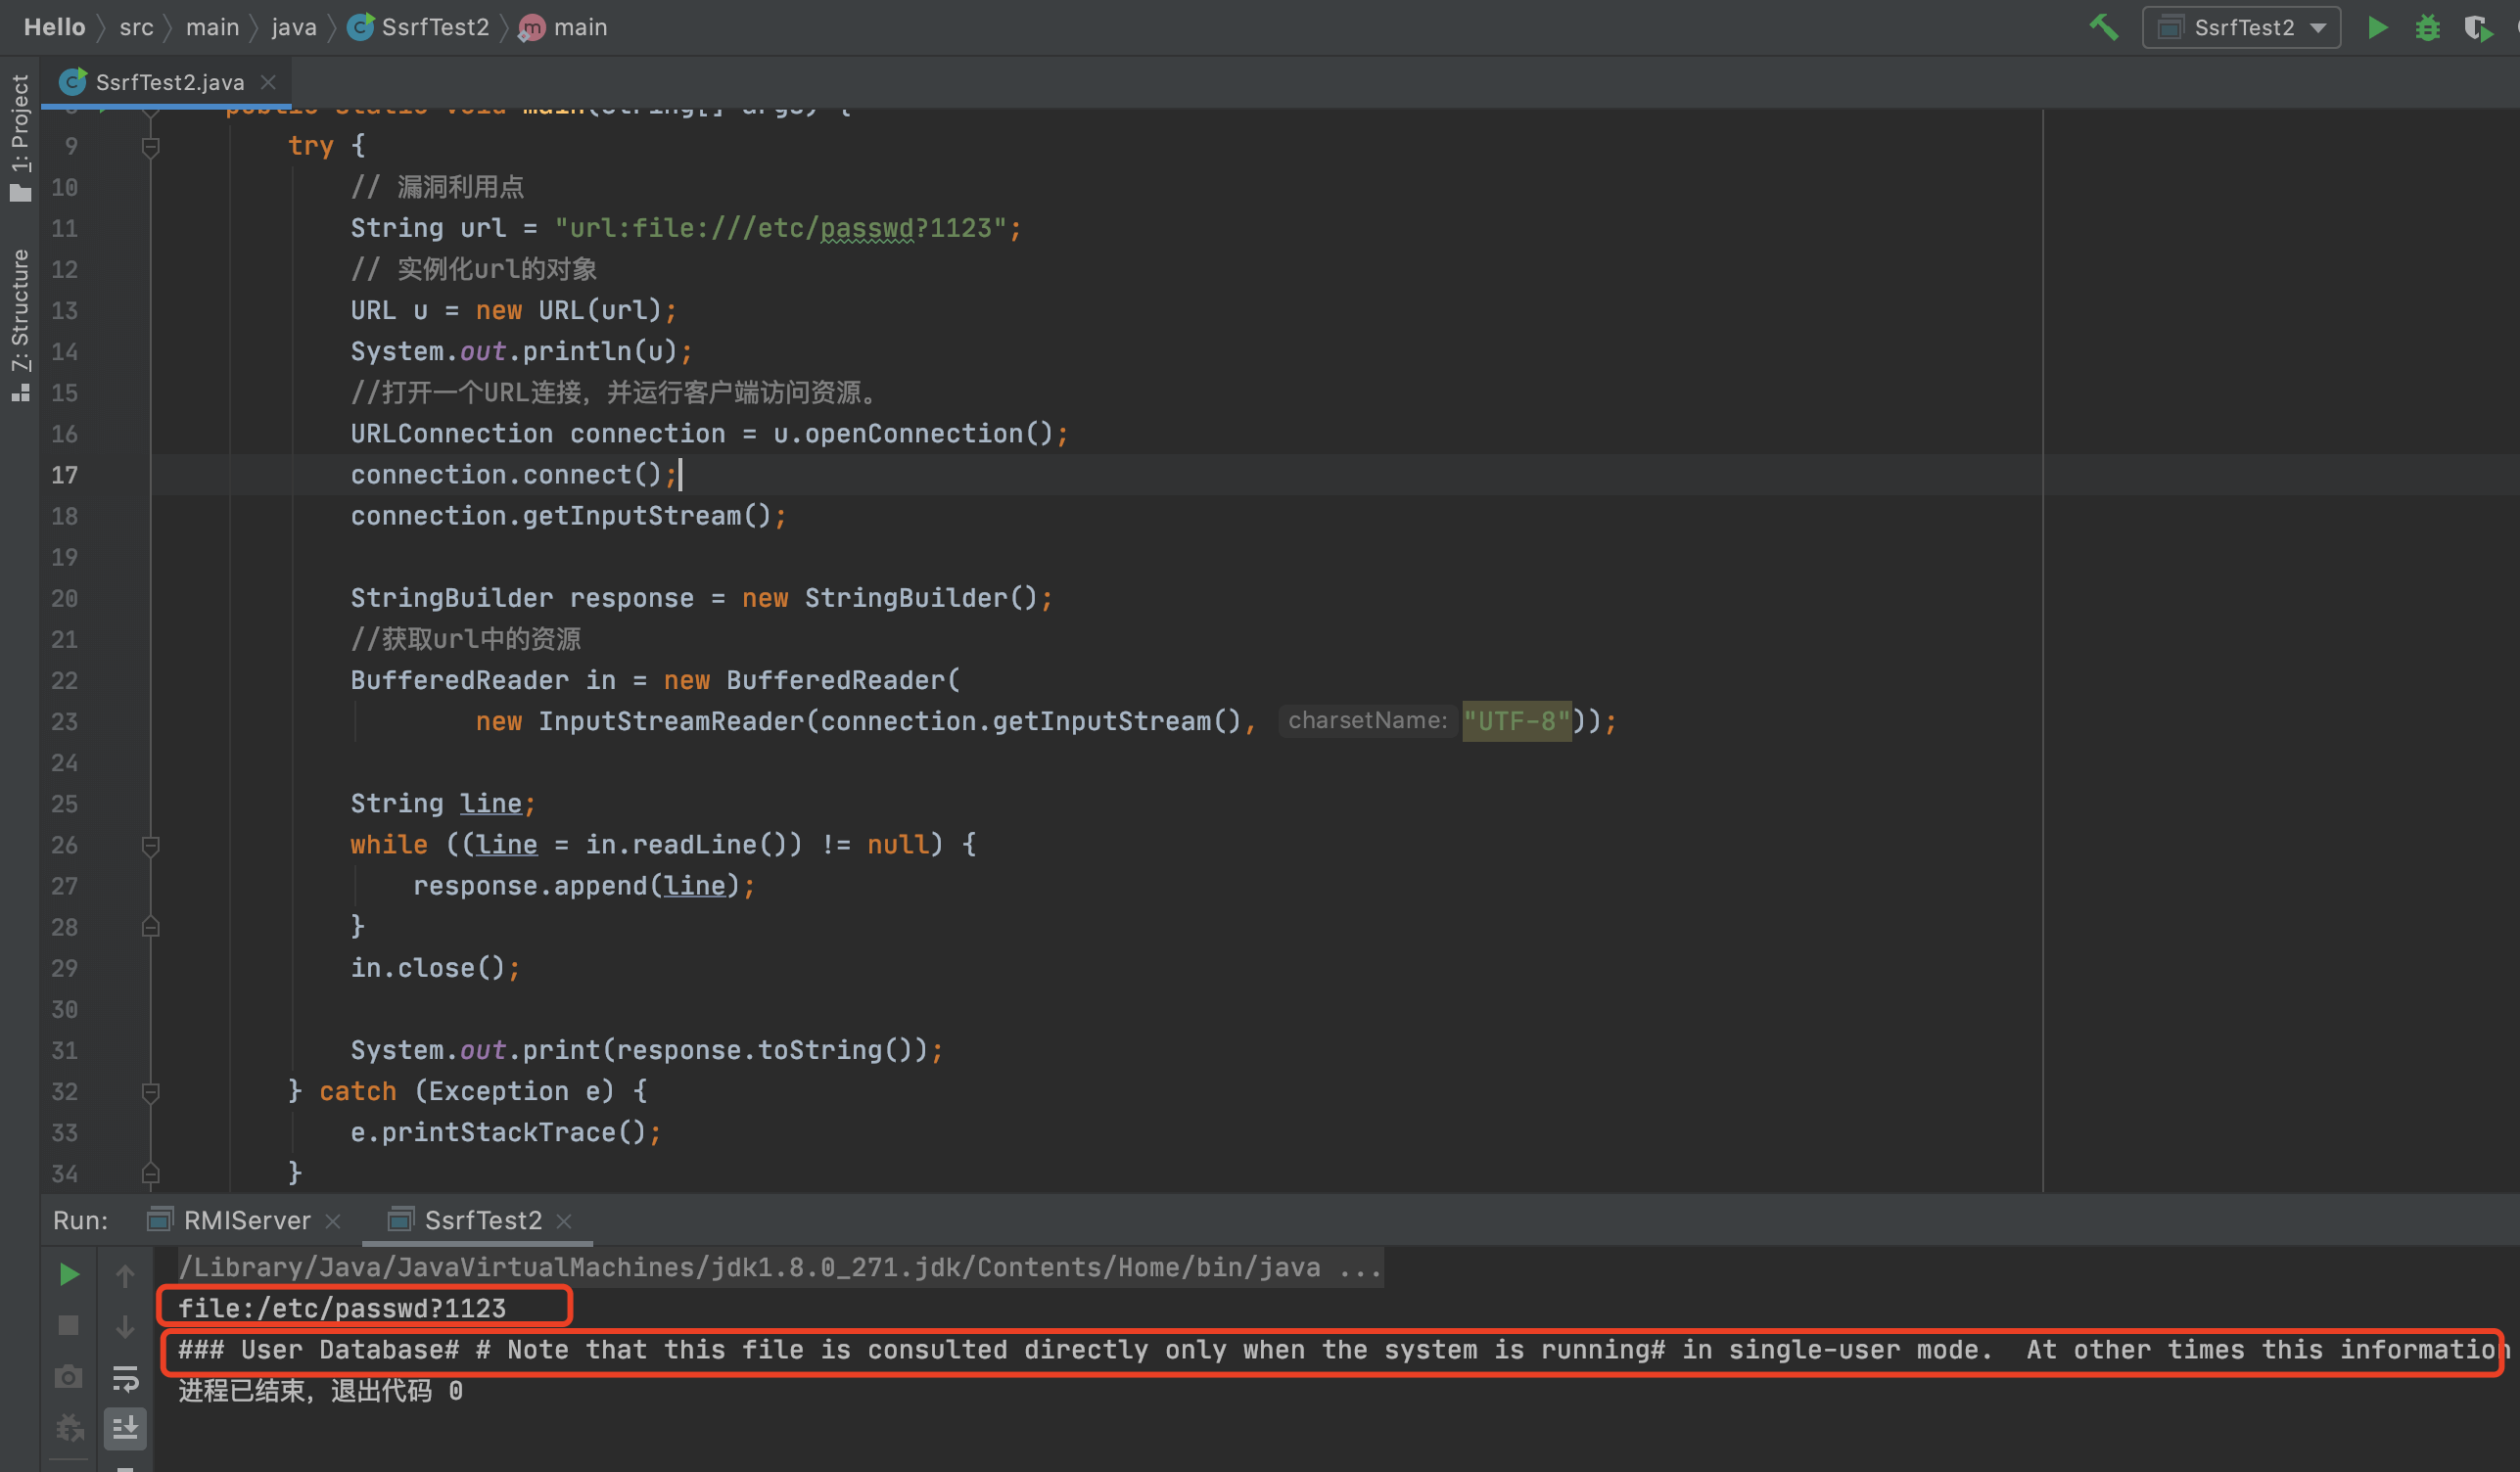
Task: Click the Build Project hammer icon
Action: 2104,27
